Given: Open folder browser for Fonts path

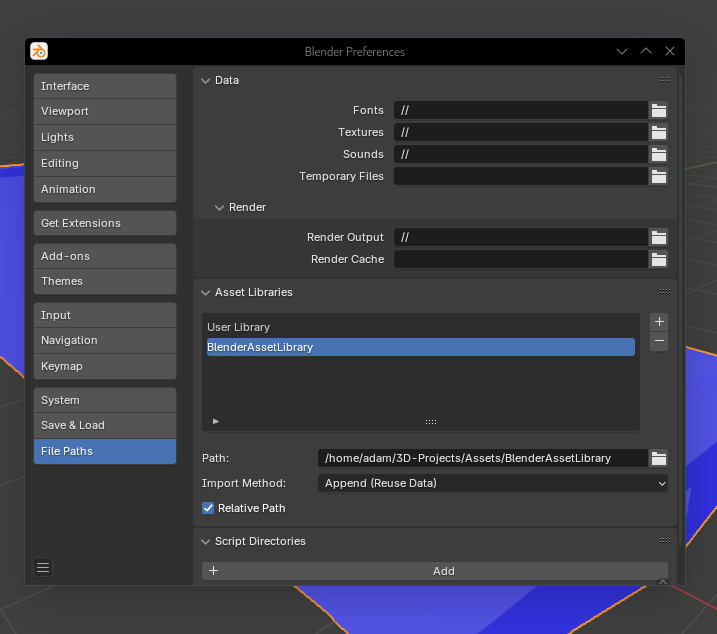Looking at the screenshot, I should (658, 110).
